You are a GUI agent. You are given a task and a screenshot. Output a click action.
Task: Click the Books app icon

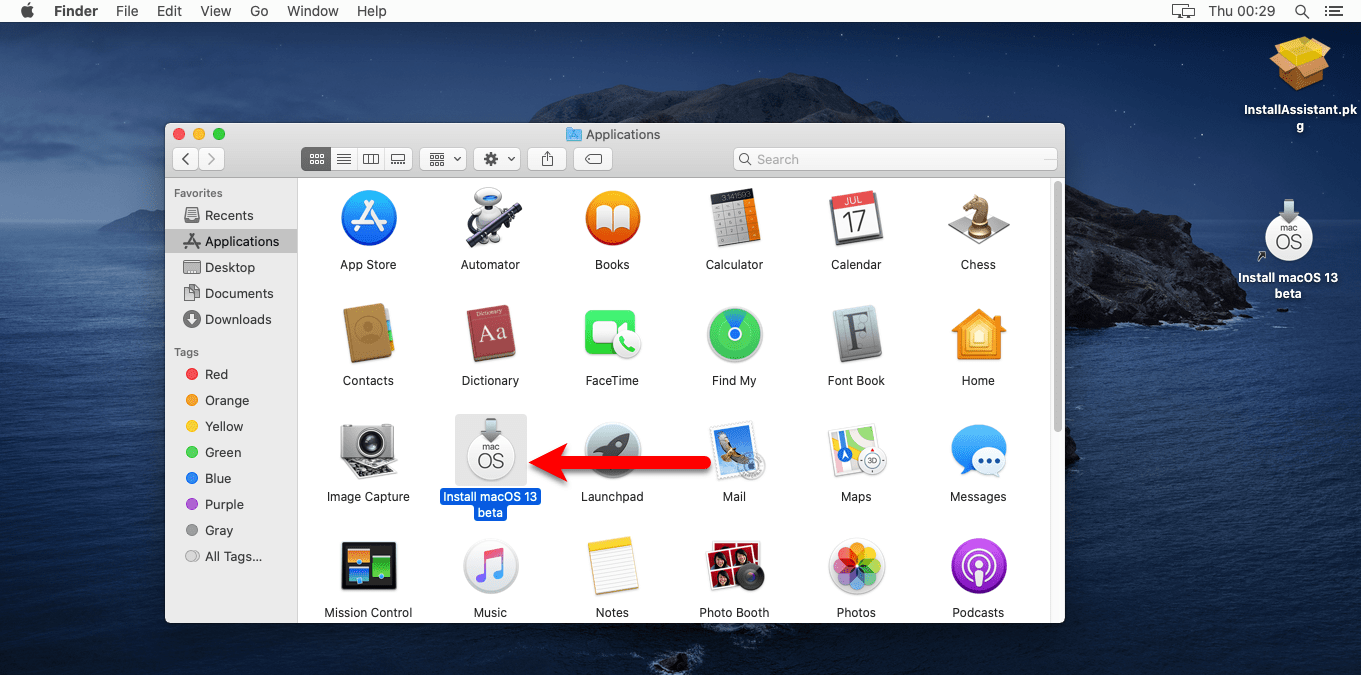coord(612,218)
